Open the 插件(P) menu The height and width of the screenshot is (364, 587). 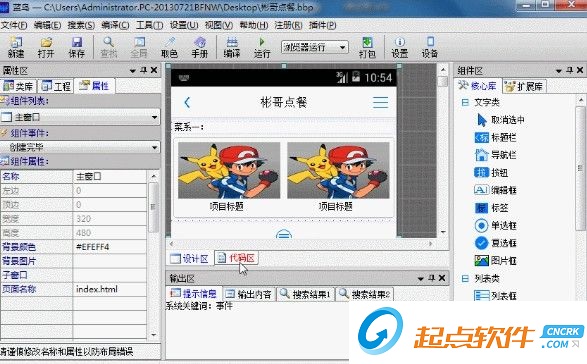click(x=323, y=25)
